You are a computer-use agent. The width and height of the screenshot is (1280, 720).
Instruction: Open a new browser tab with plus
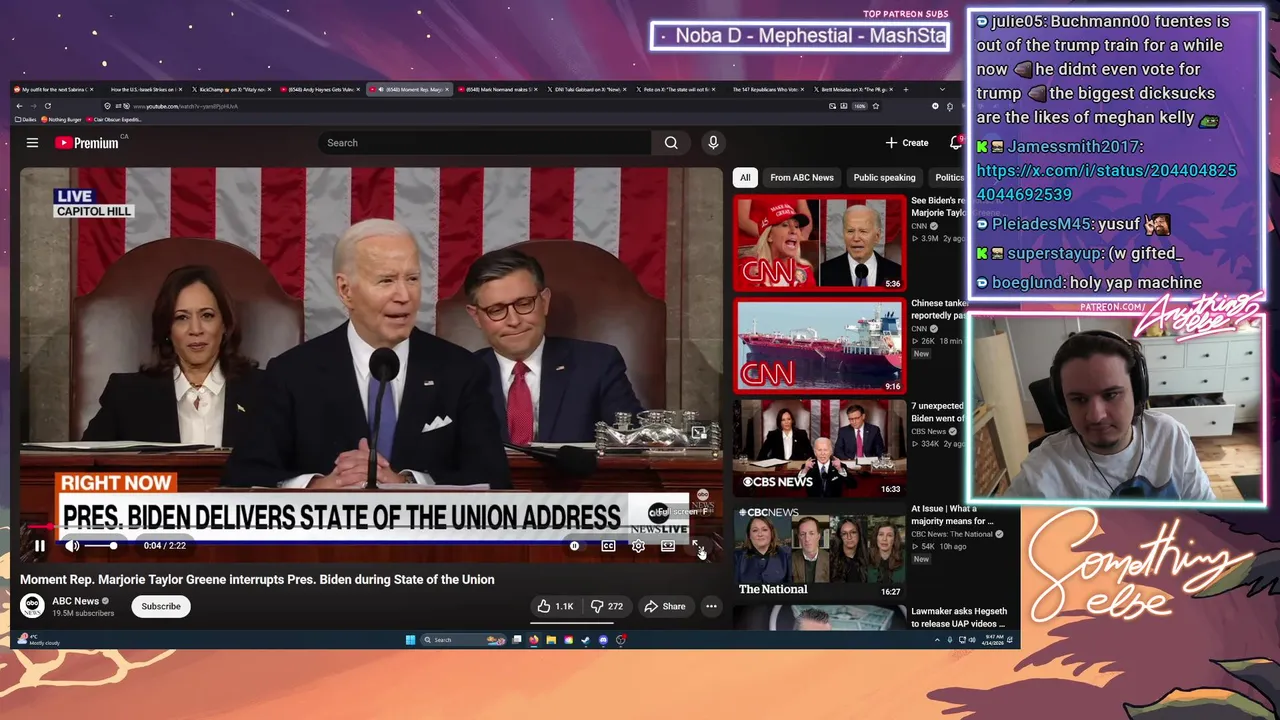pos(906,89)
